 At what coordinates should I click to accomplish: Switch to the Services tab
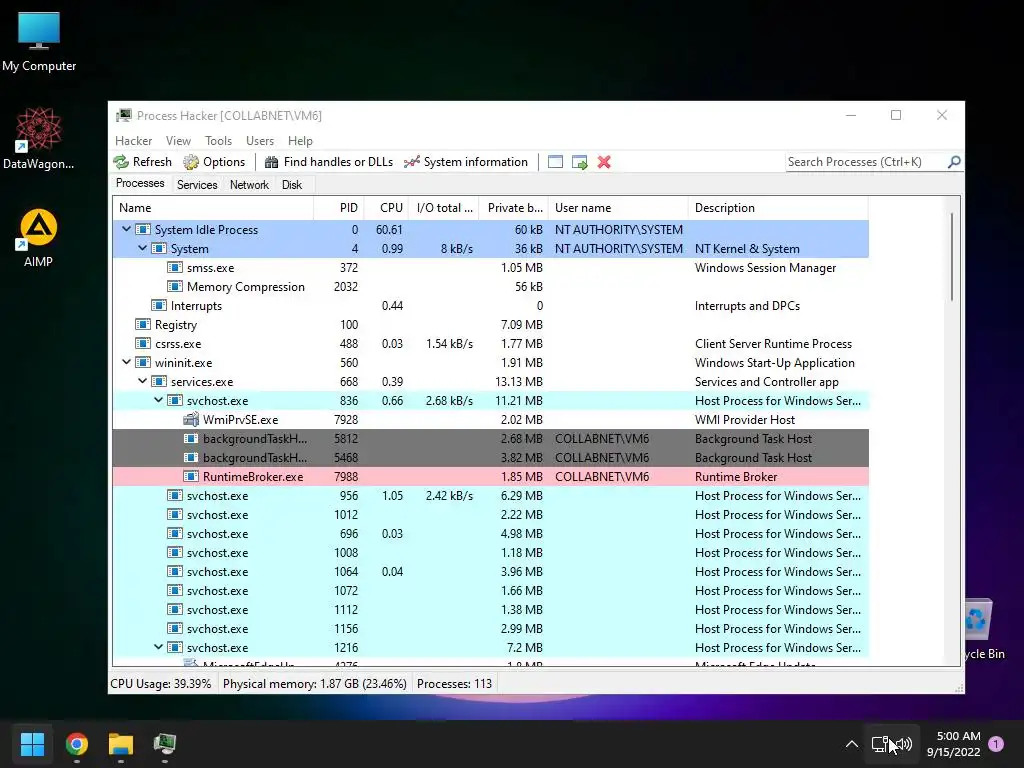(x=197, y=185)
